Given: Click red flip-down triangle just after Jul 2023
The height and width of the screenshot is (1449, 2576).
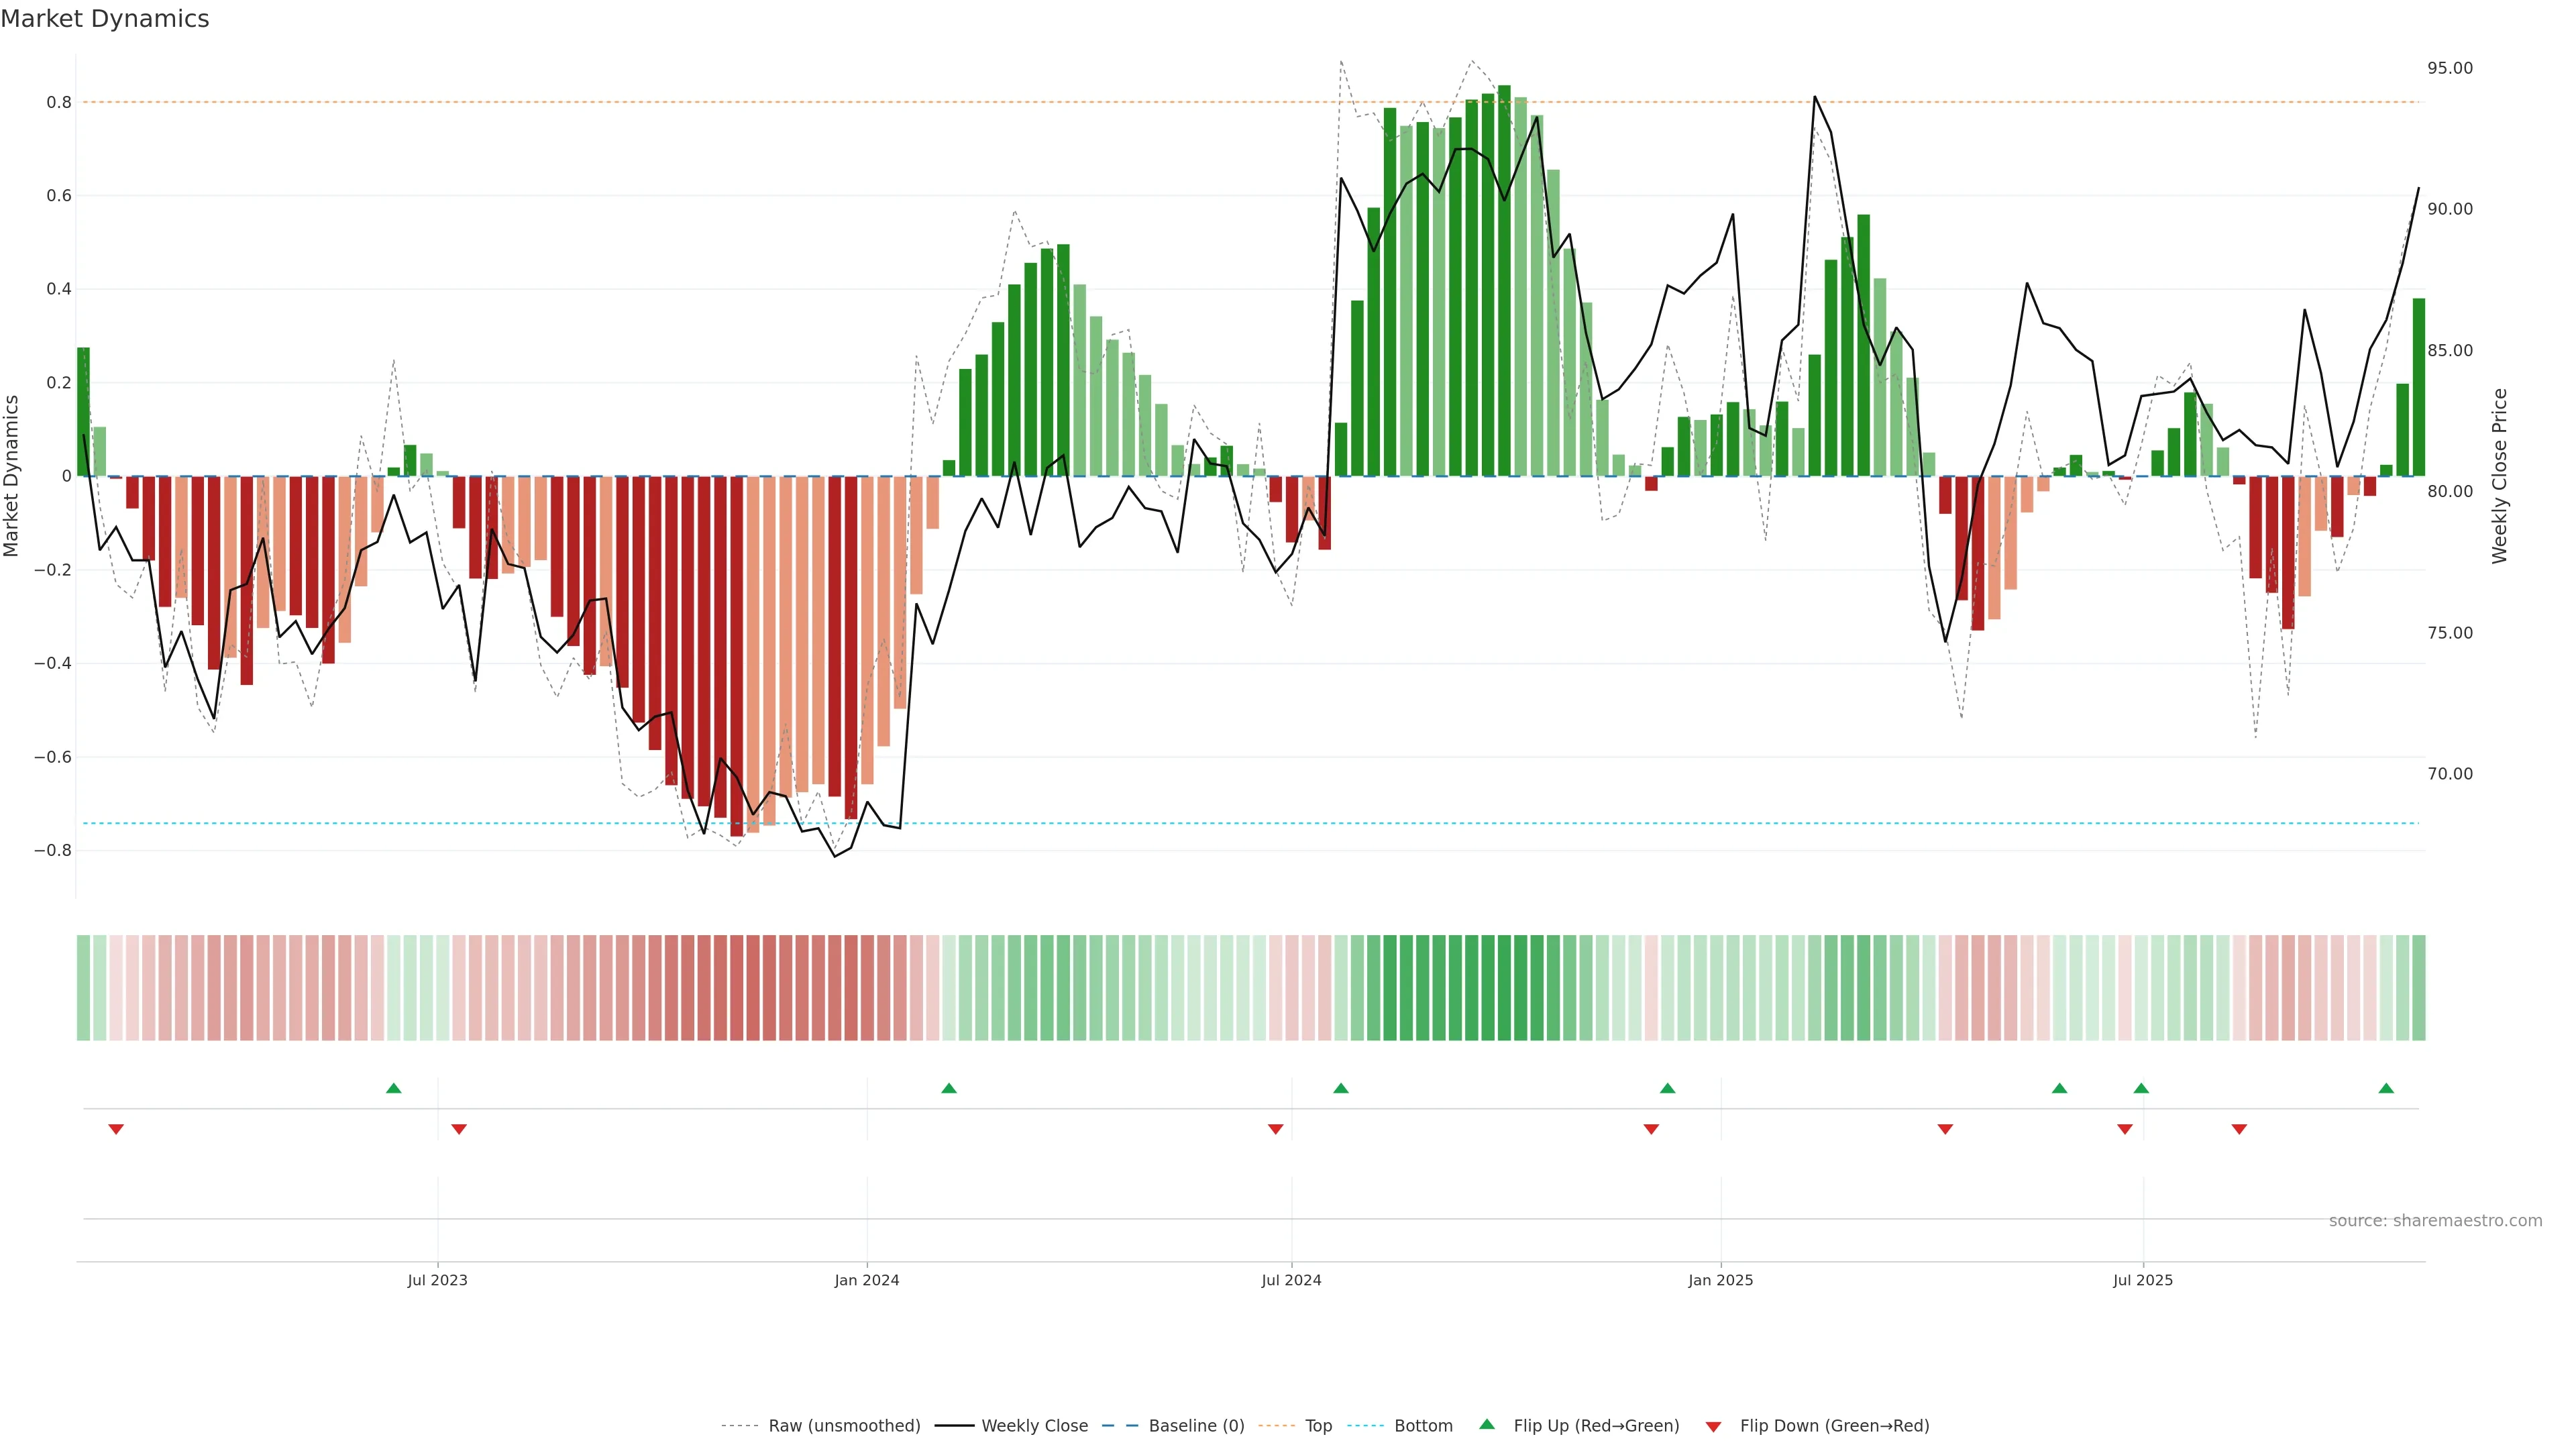Looking at the screenshot, I should [459, 1129].
